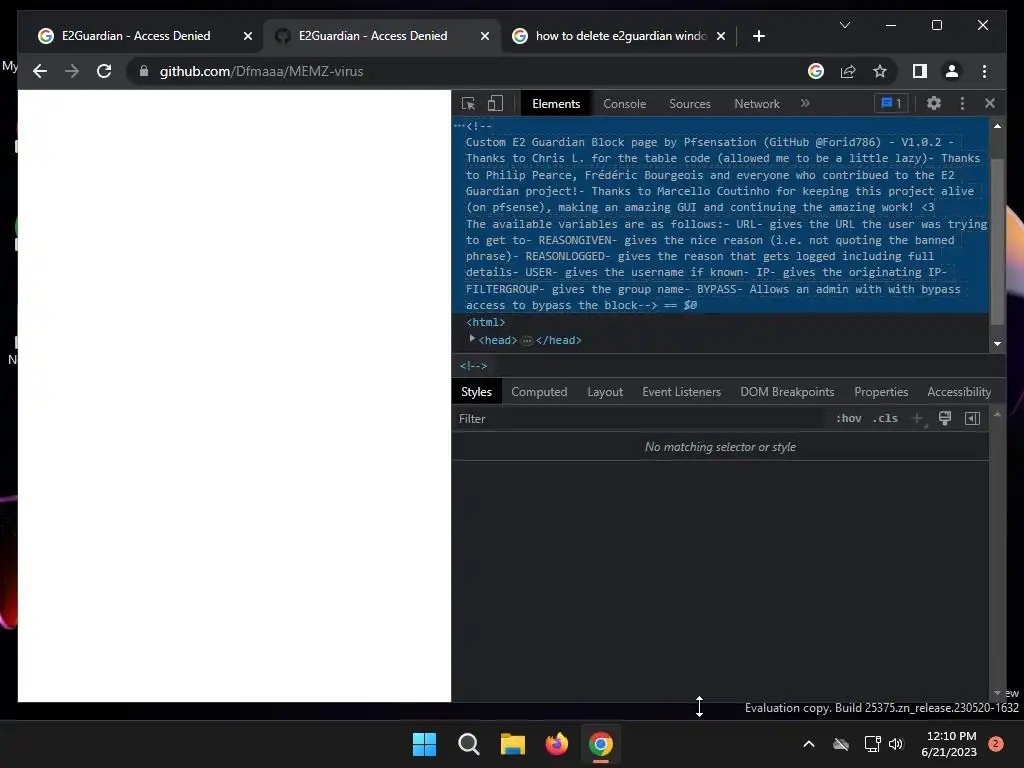The image size is (1024, 768).
Task: Open the Event Listeners pane tab
Action: [x=681, y=392]
